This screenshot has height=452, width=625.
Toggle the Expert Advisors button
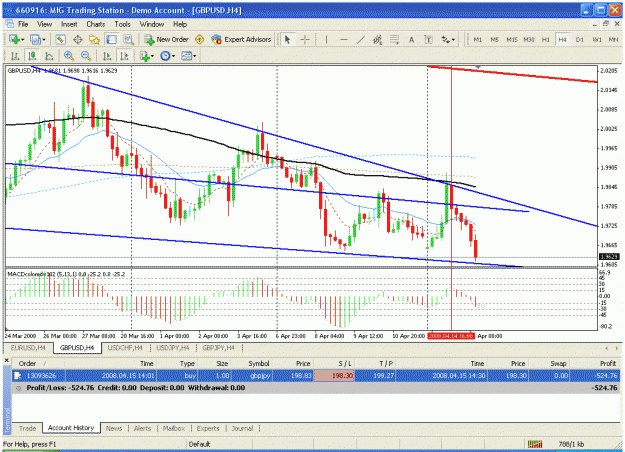point(241,39)
